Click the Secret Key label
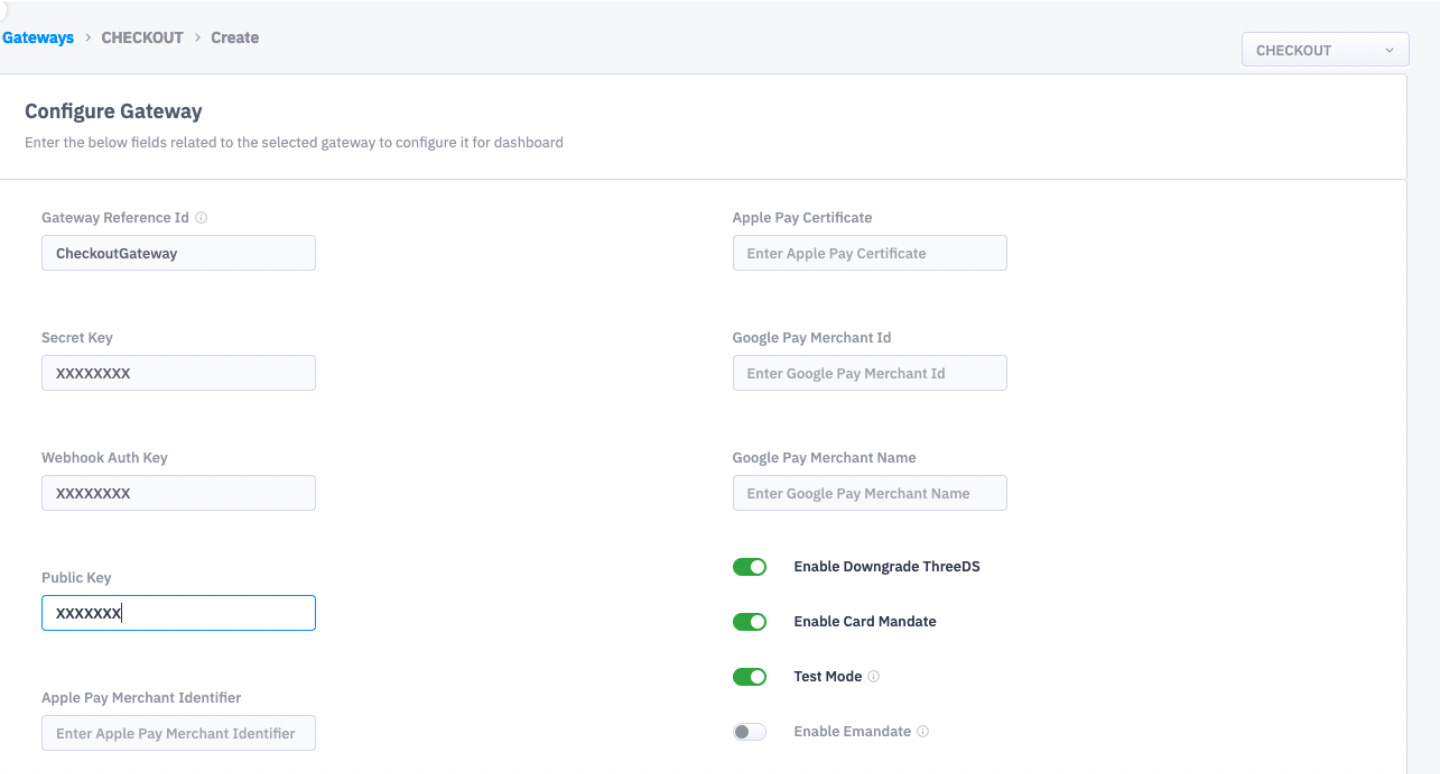This screenshot has width=1440, height=774. 77,338
